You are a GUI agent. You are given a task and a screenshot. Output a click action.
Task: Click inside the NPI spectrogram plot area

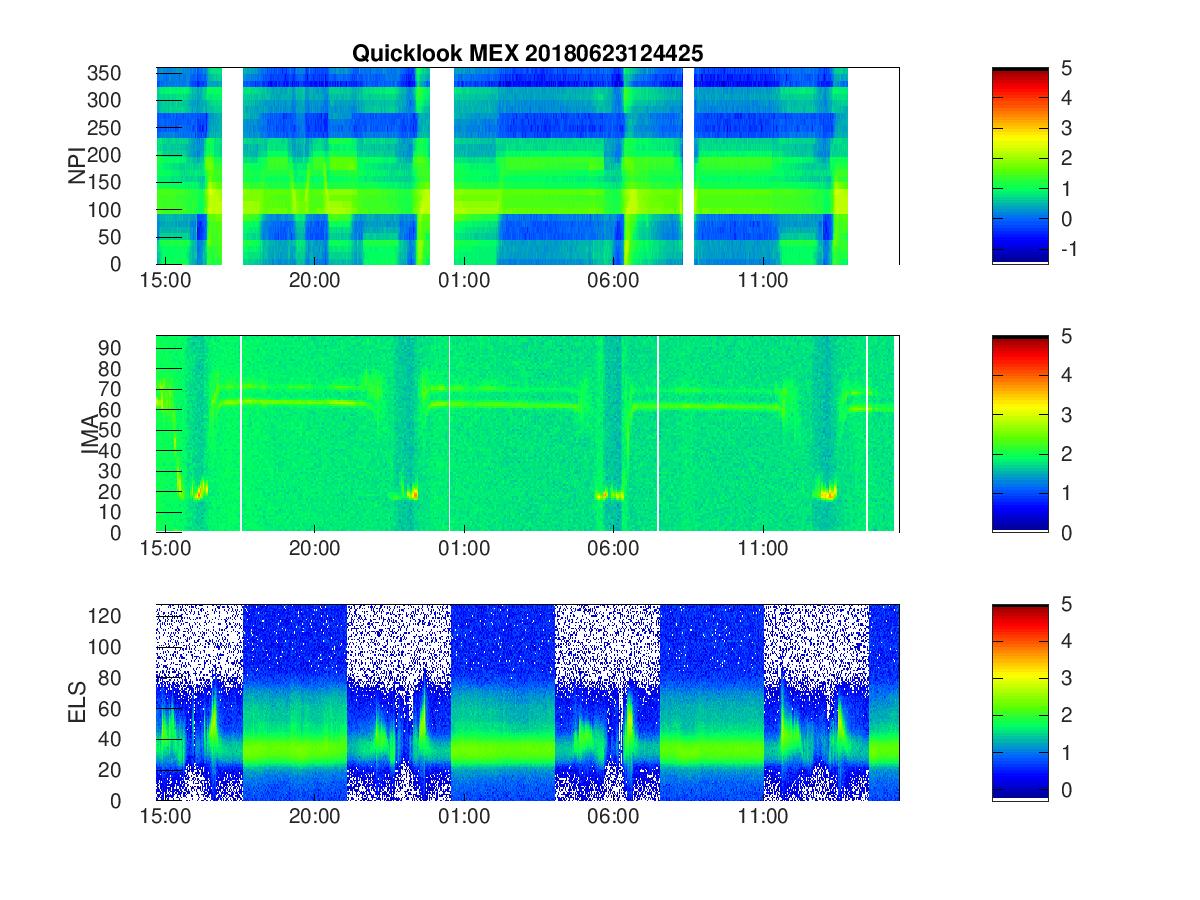tap(527, 166)
